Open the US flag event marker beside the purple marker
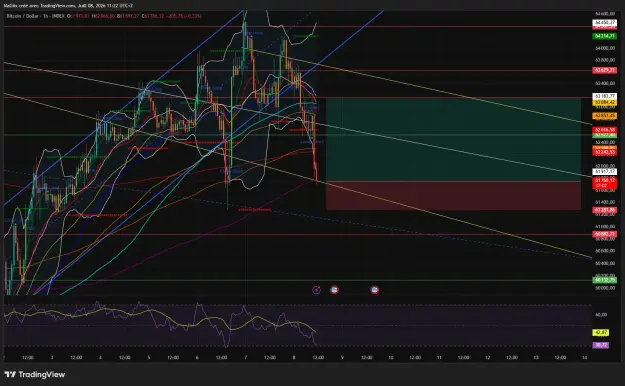Viewport: 625px width, 386px height. 334,290
